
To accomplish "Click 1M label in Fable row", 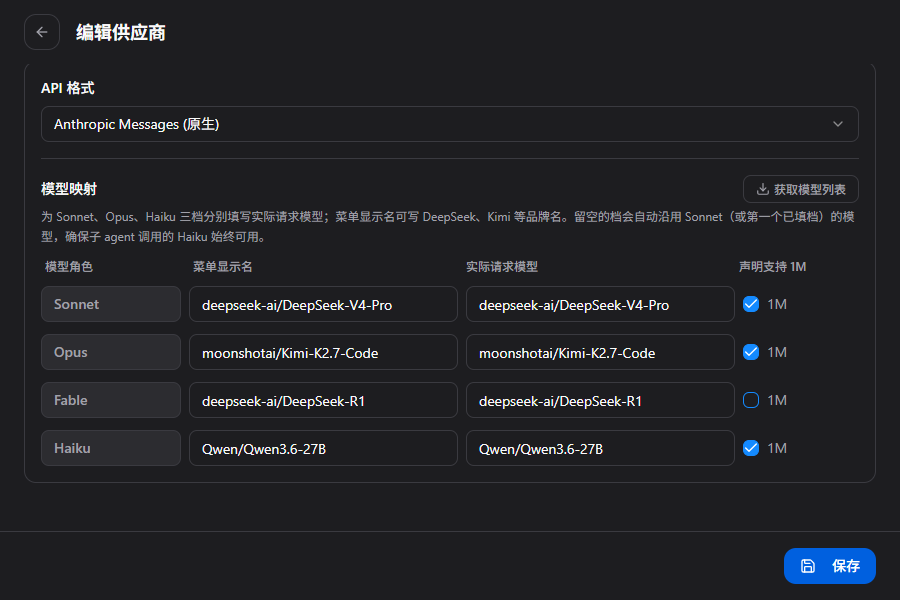I will (x=777, y=400).
